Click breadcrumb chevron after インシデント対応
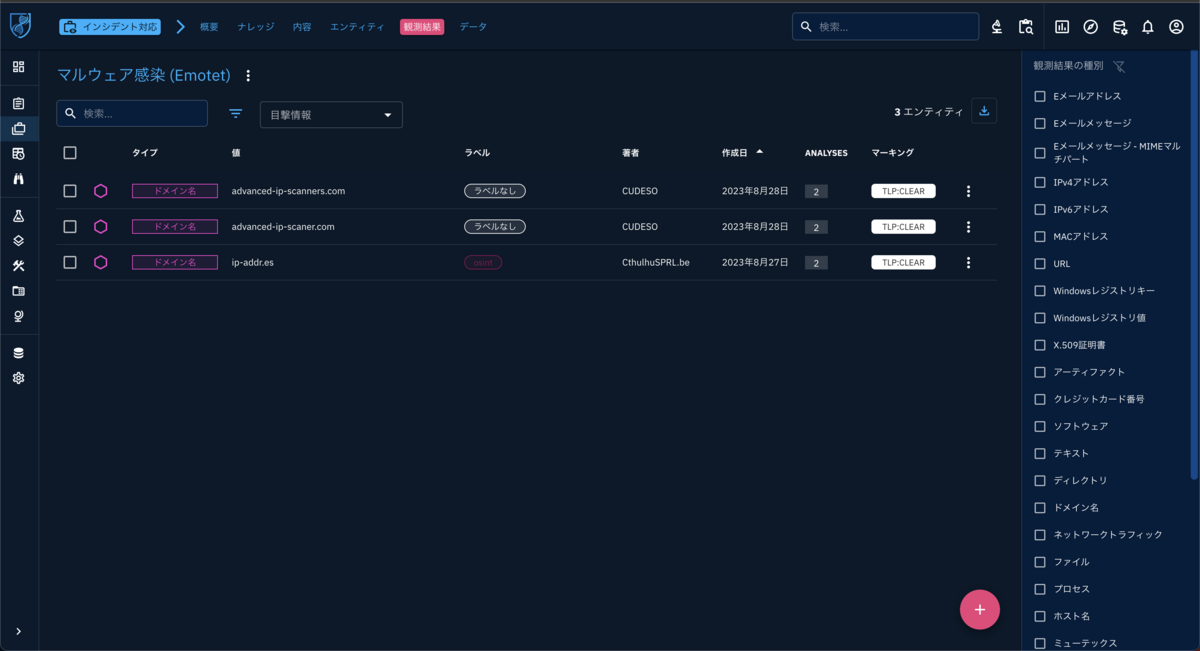 click(x=181, y=27)
